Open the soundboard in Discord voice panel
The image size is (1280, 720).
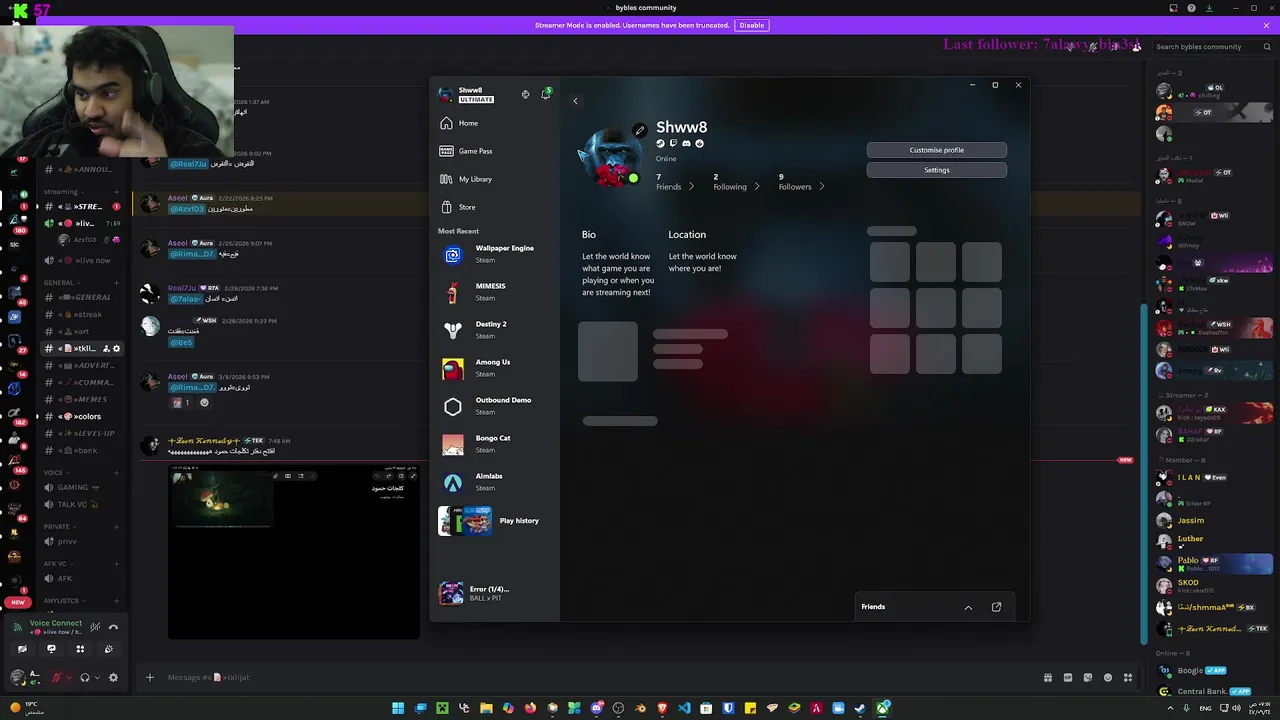pyautogui.click(x=109, y=649)
